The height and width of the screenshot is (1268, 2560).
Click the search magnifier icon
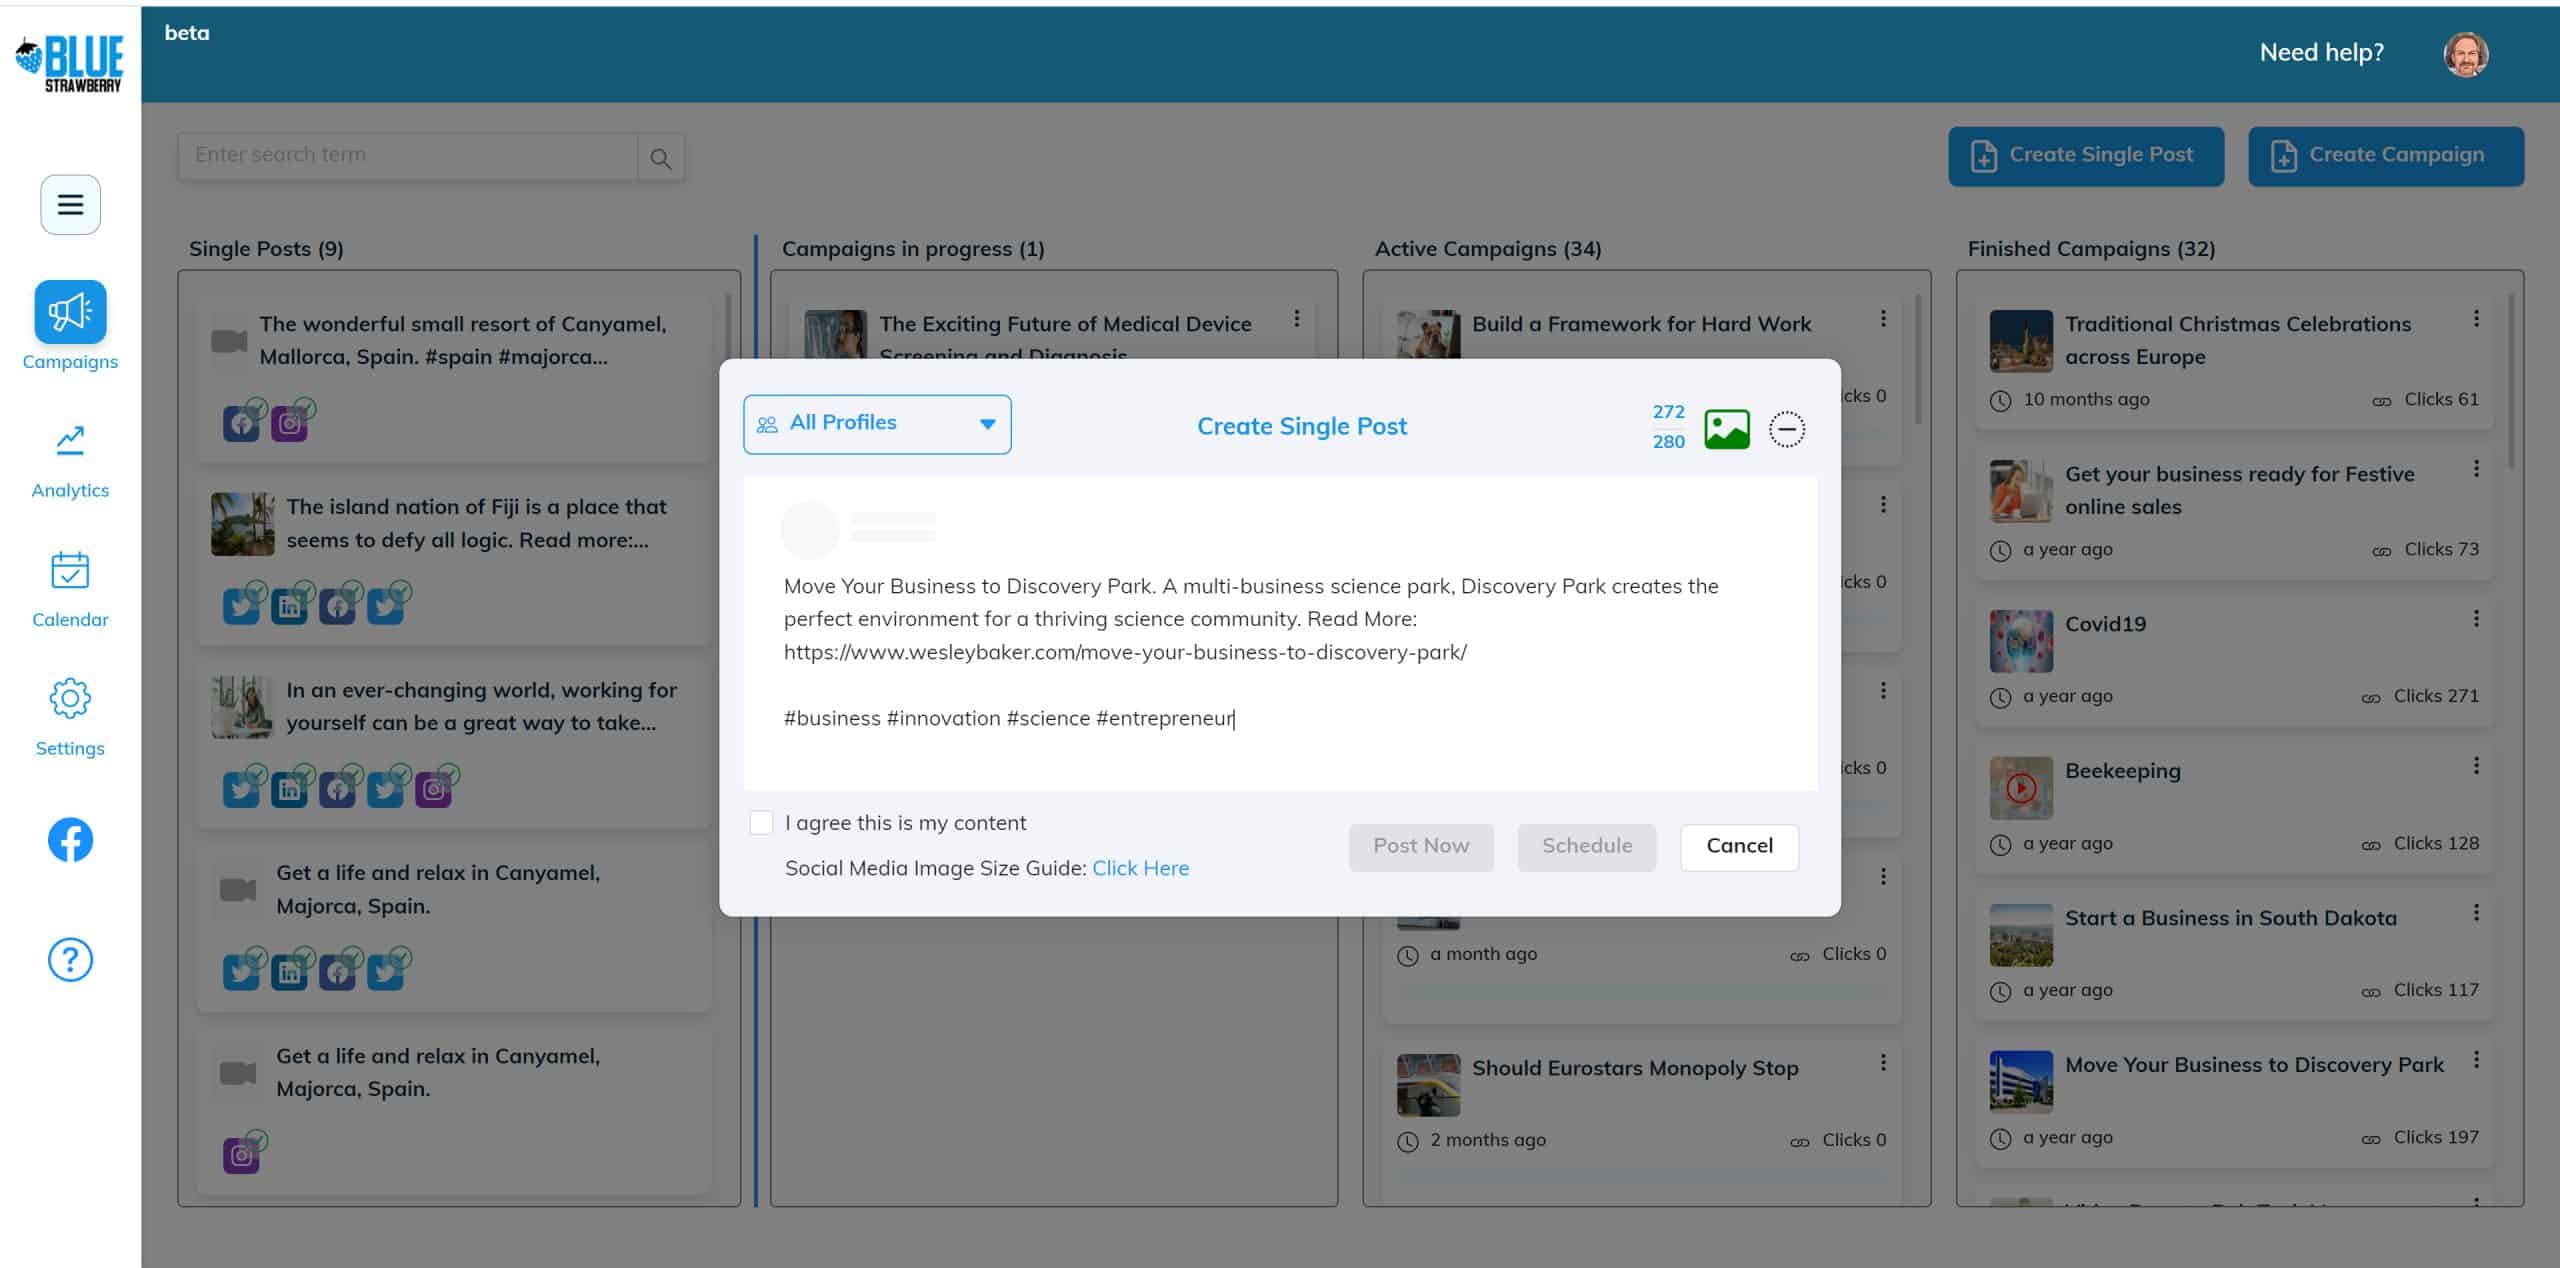(660, 158)
